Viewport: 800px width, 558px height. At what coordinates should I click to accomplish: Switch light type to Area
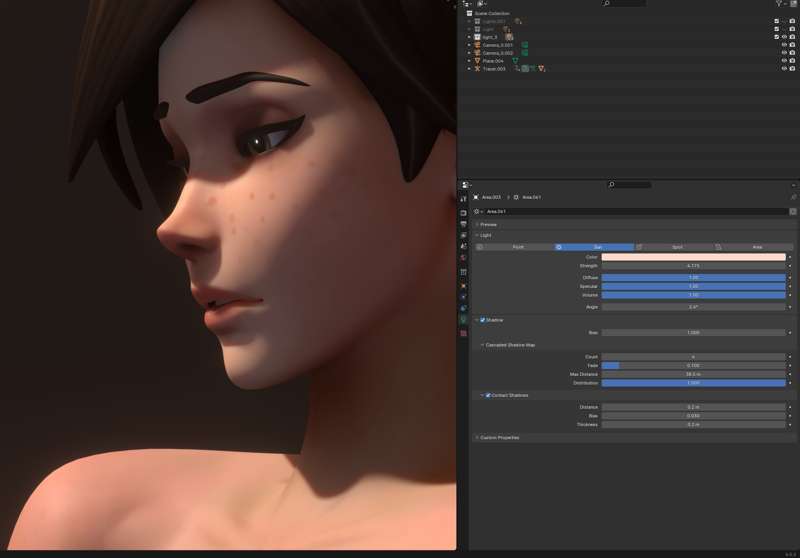coord(754,247)
